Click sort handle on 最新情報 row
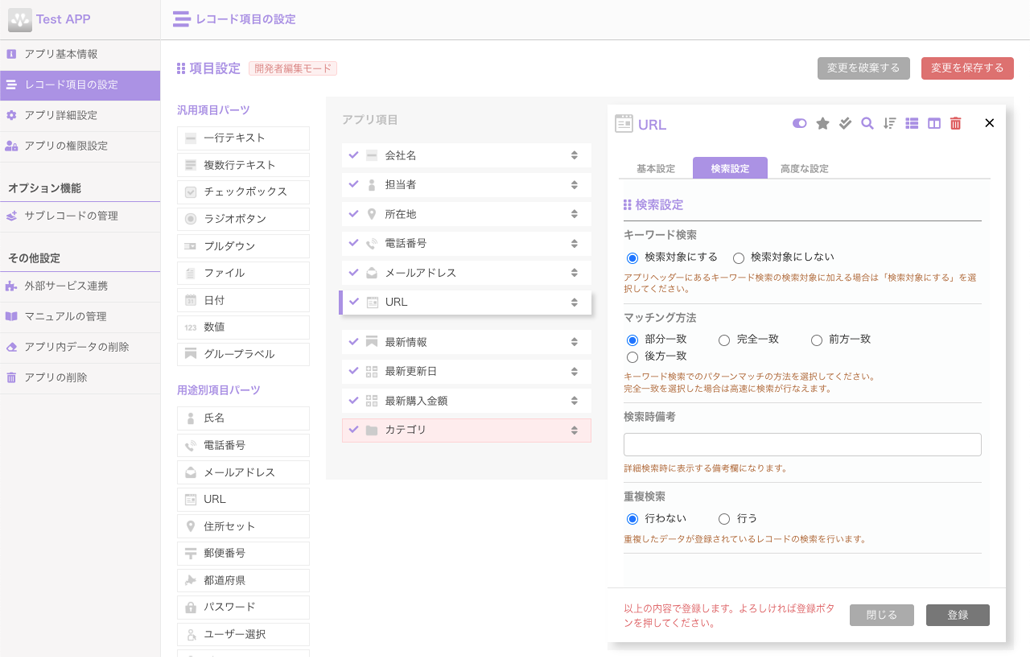1030x657 pixels. tap(574, 342)
